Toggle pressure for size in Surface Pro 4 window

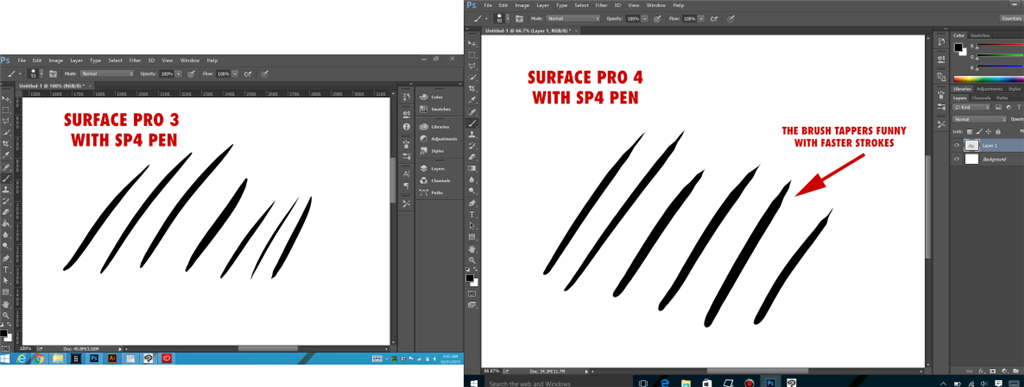click(731, 19)
